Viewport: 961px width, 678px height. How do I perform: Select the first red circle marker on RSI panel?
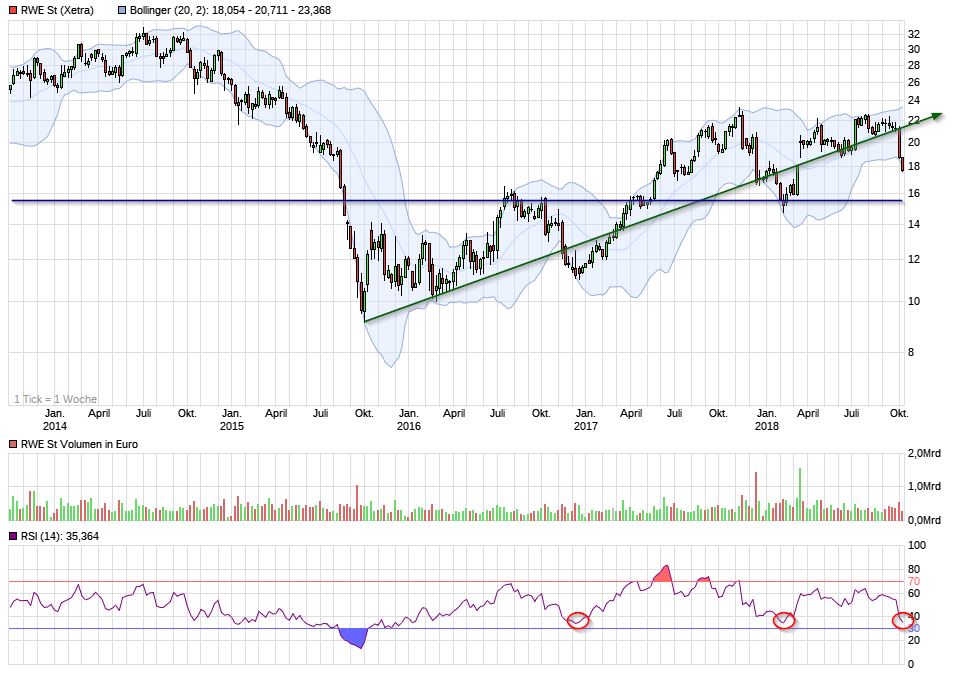tap(578, 620)
